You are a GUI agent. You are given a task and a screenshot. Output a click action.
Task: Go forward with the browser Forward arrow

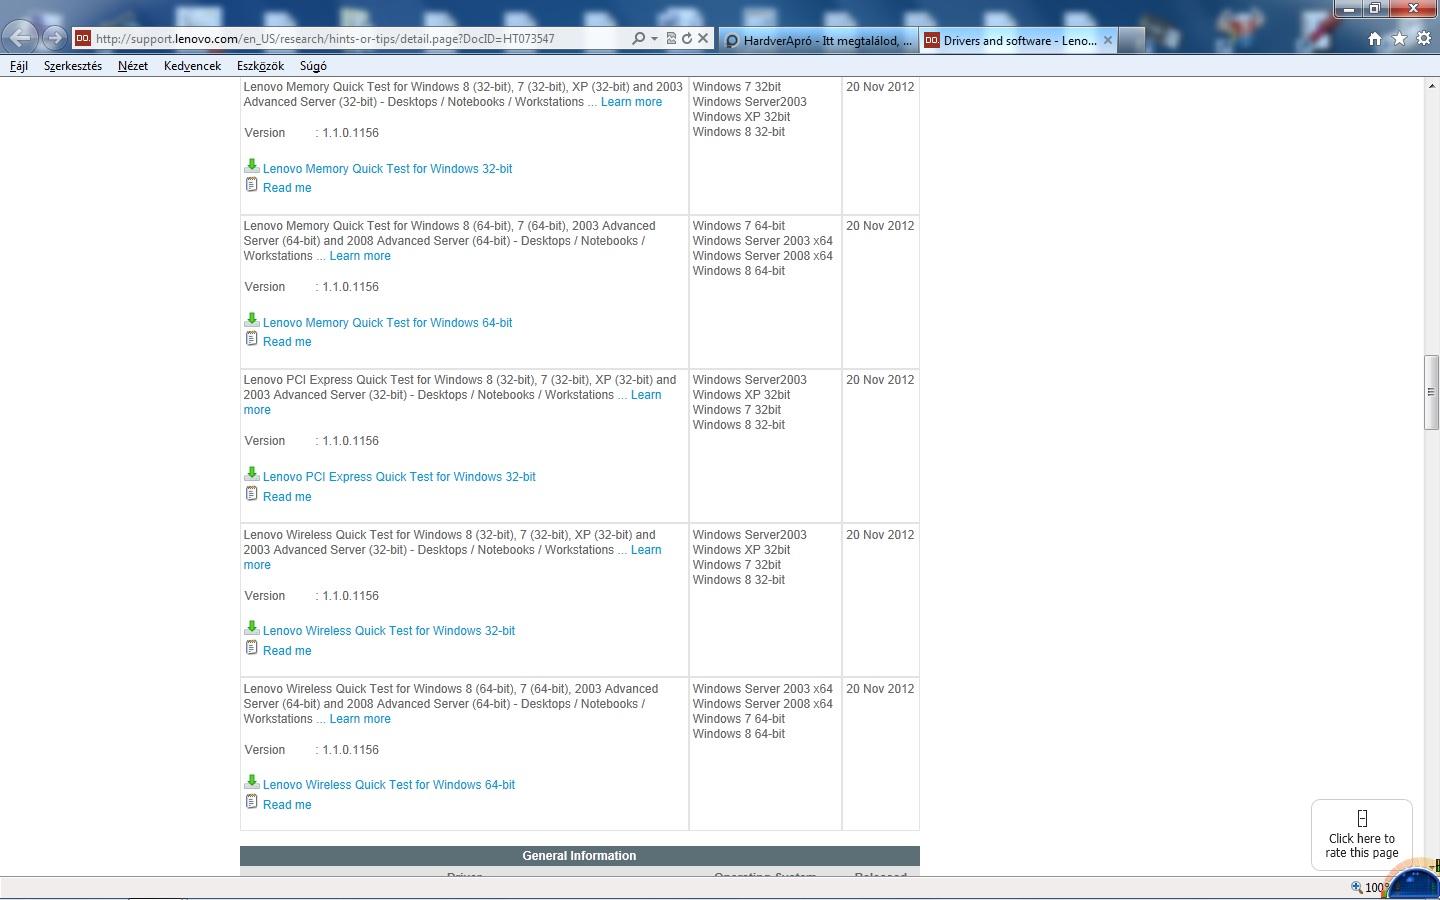click(54, 38)
